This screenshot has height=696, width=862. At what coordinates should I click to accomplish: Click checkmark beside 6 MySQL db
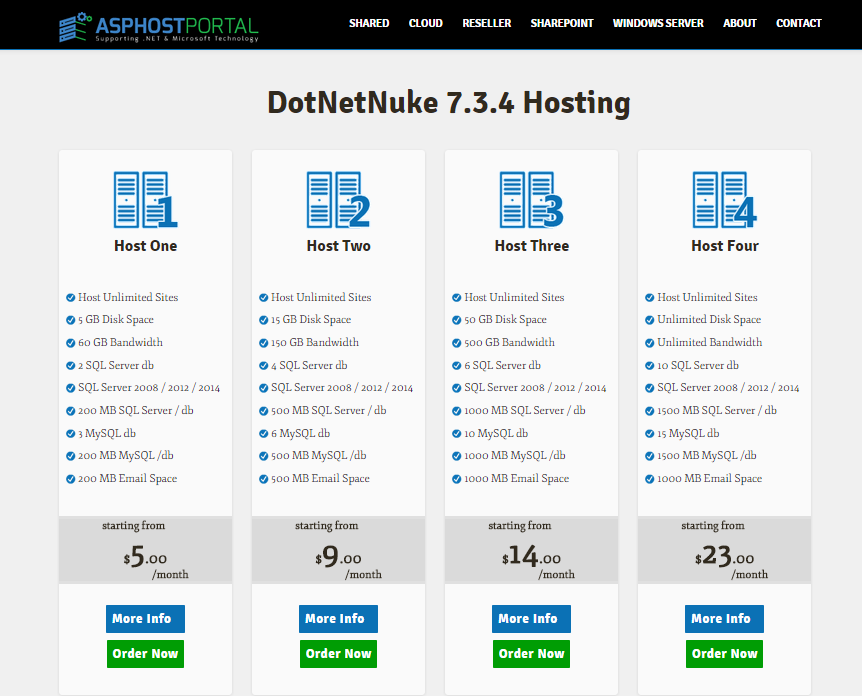pos(263,434)
